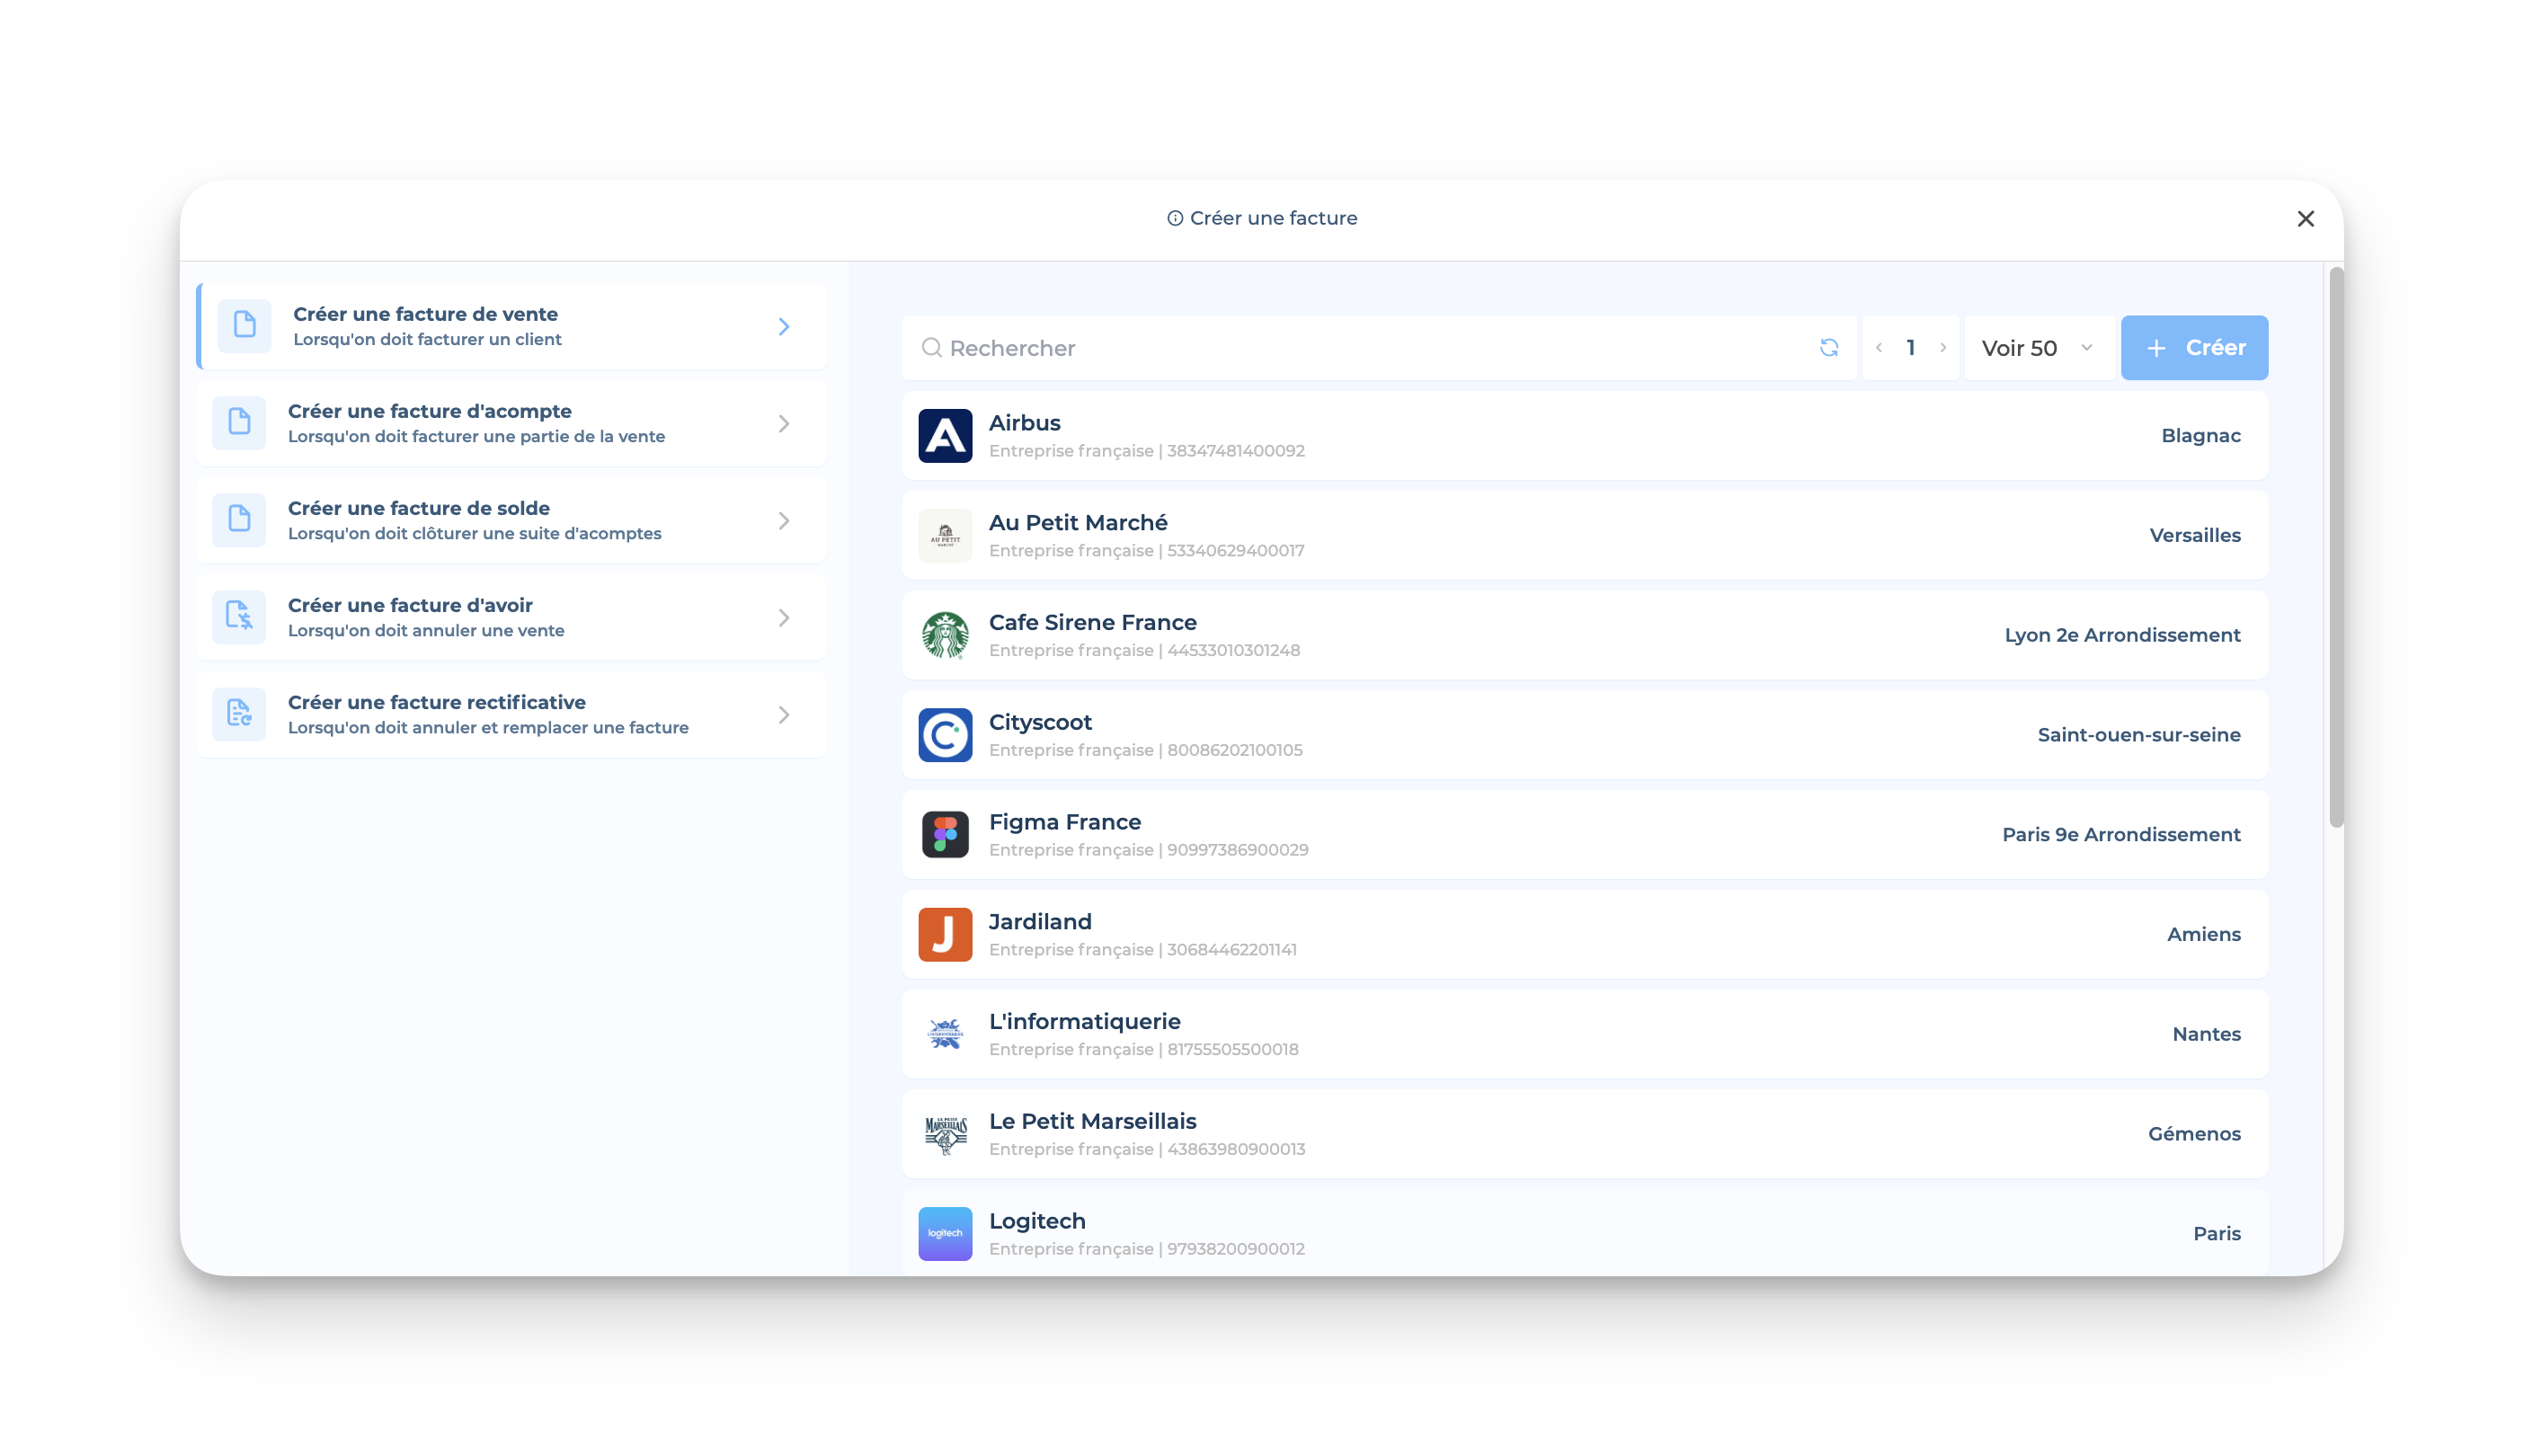Click the Cafe Sirene France logo

[x=944, y=635]
